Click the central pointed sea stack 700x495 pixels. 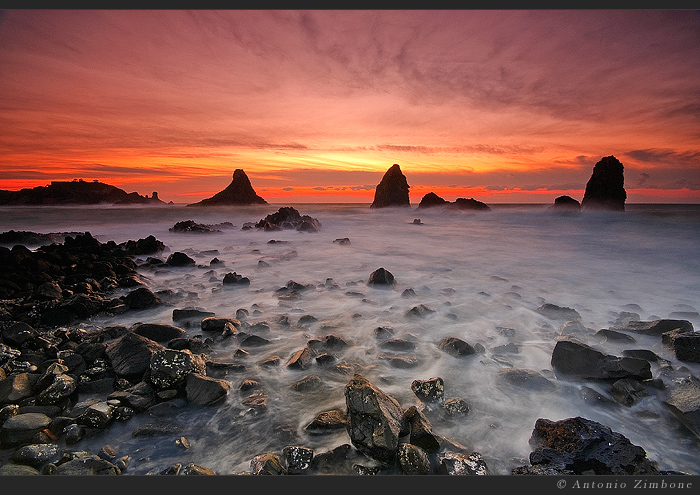tap(391, 189)
